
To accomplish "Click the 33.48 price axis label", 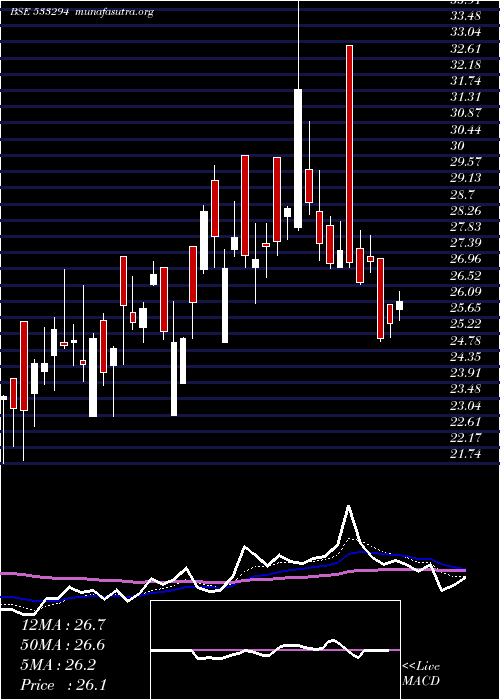I will pyautogui.click(x=466, y=16).
